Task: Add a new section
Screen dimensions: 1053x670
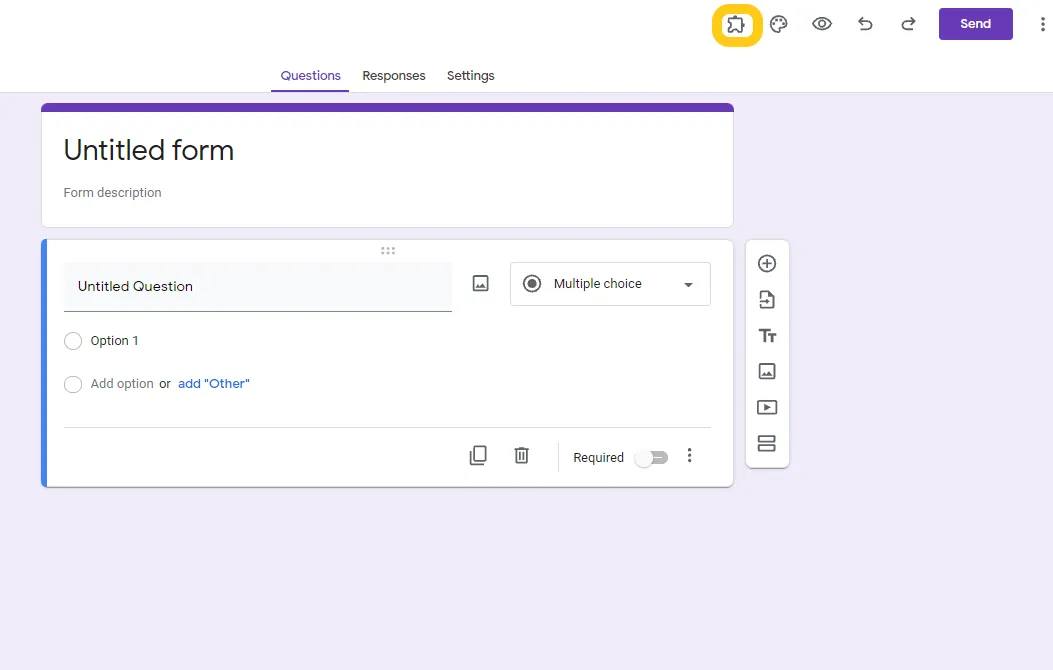Action: coord(767,444)
